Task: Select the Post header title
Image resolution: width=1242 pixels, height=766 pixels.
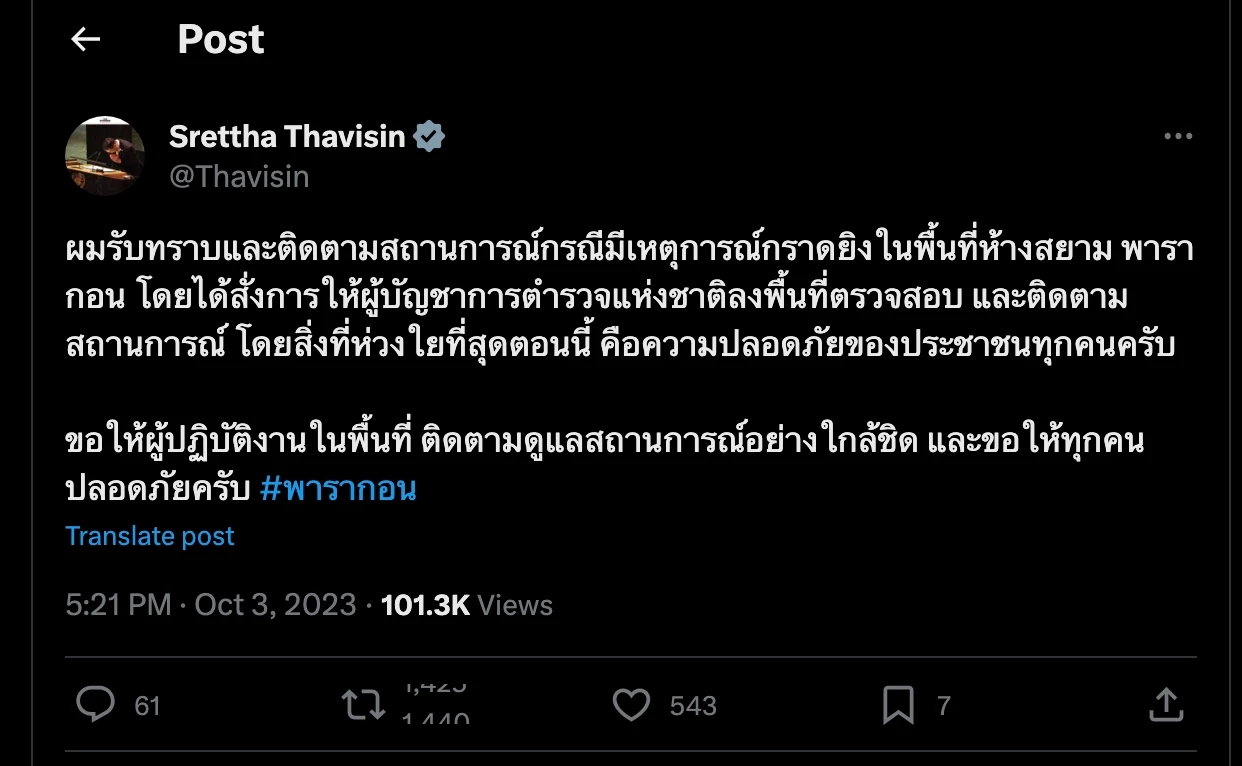Action: pyautogui.click(x=220, y=39)
